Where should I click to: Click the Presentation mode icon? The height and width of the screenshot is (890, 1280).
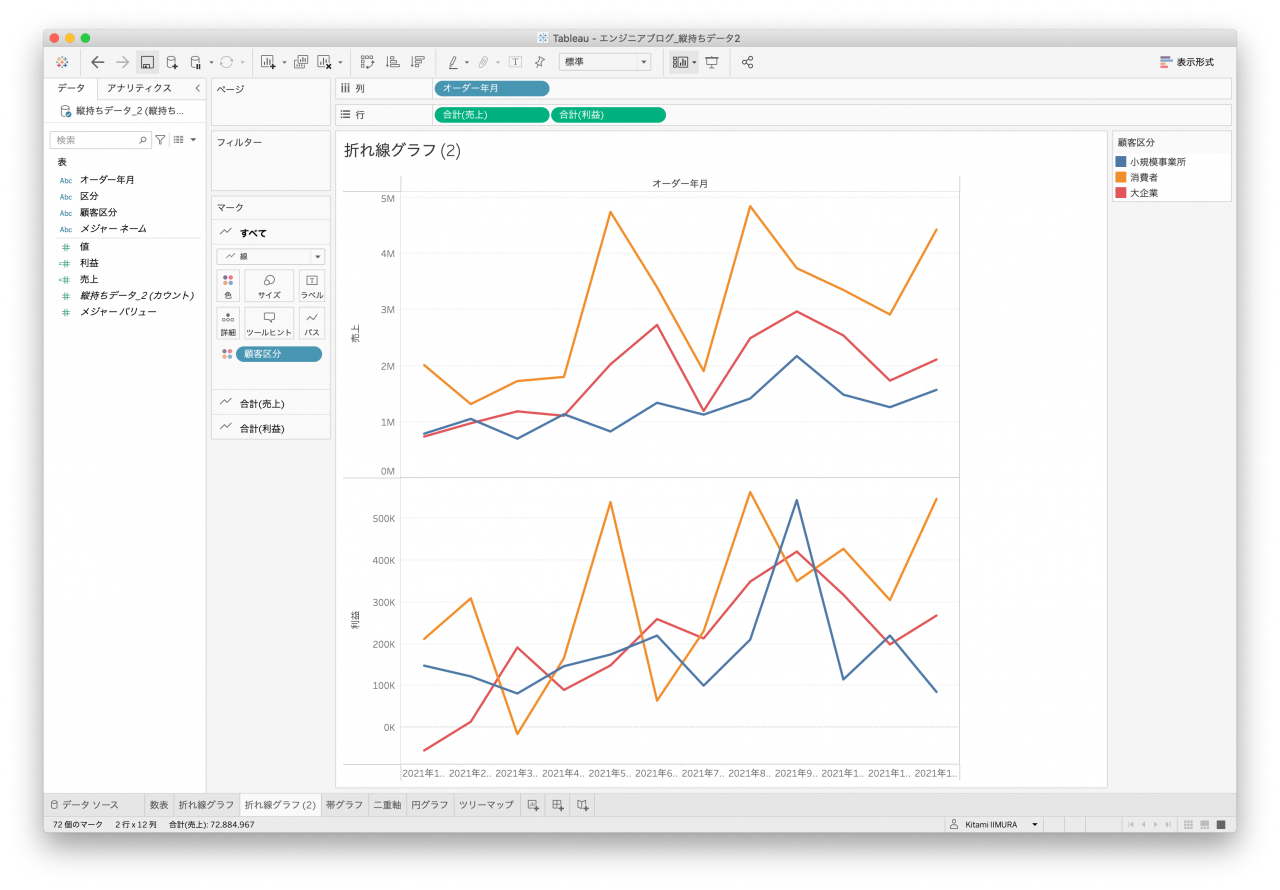pos(712,62)
